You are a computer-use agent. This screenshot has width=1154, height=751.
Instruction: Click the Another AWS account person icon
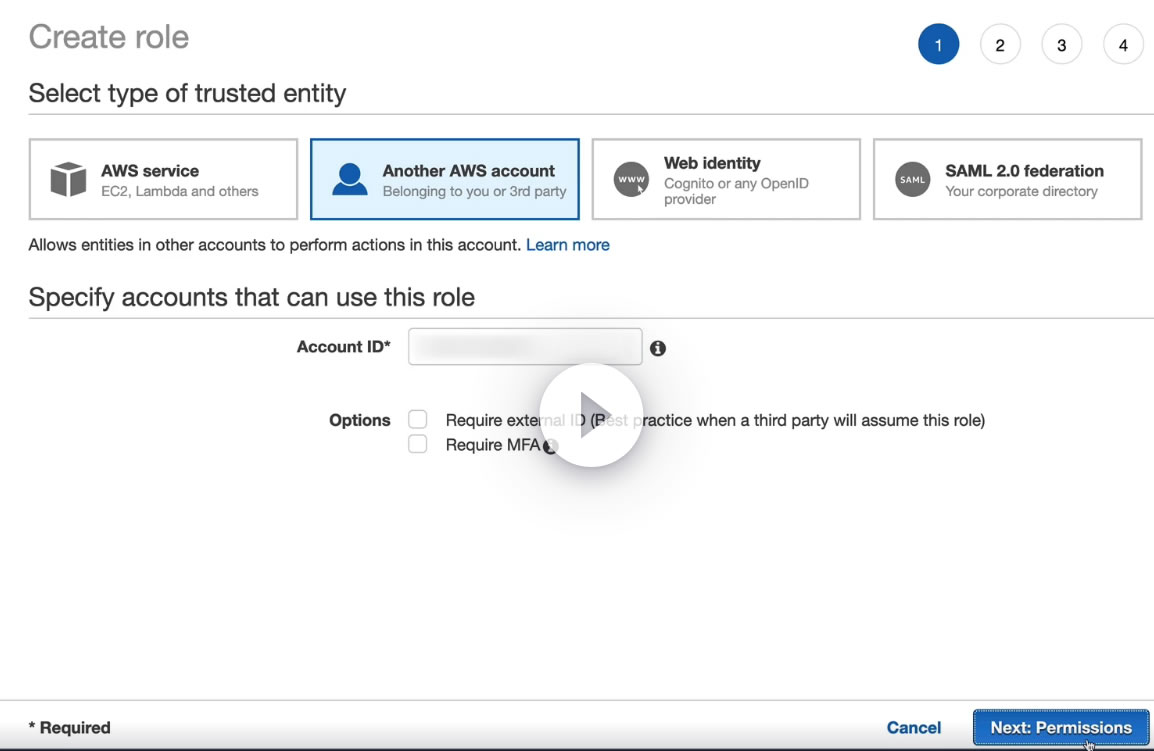point(350,180)
